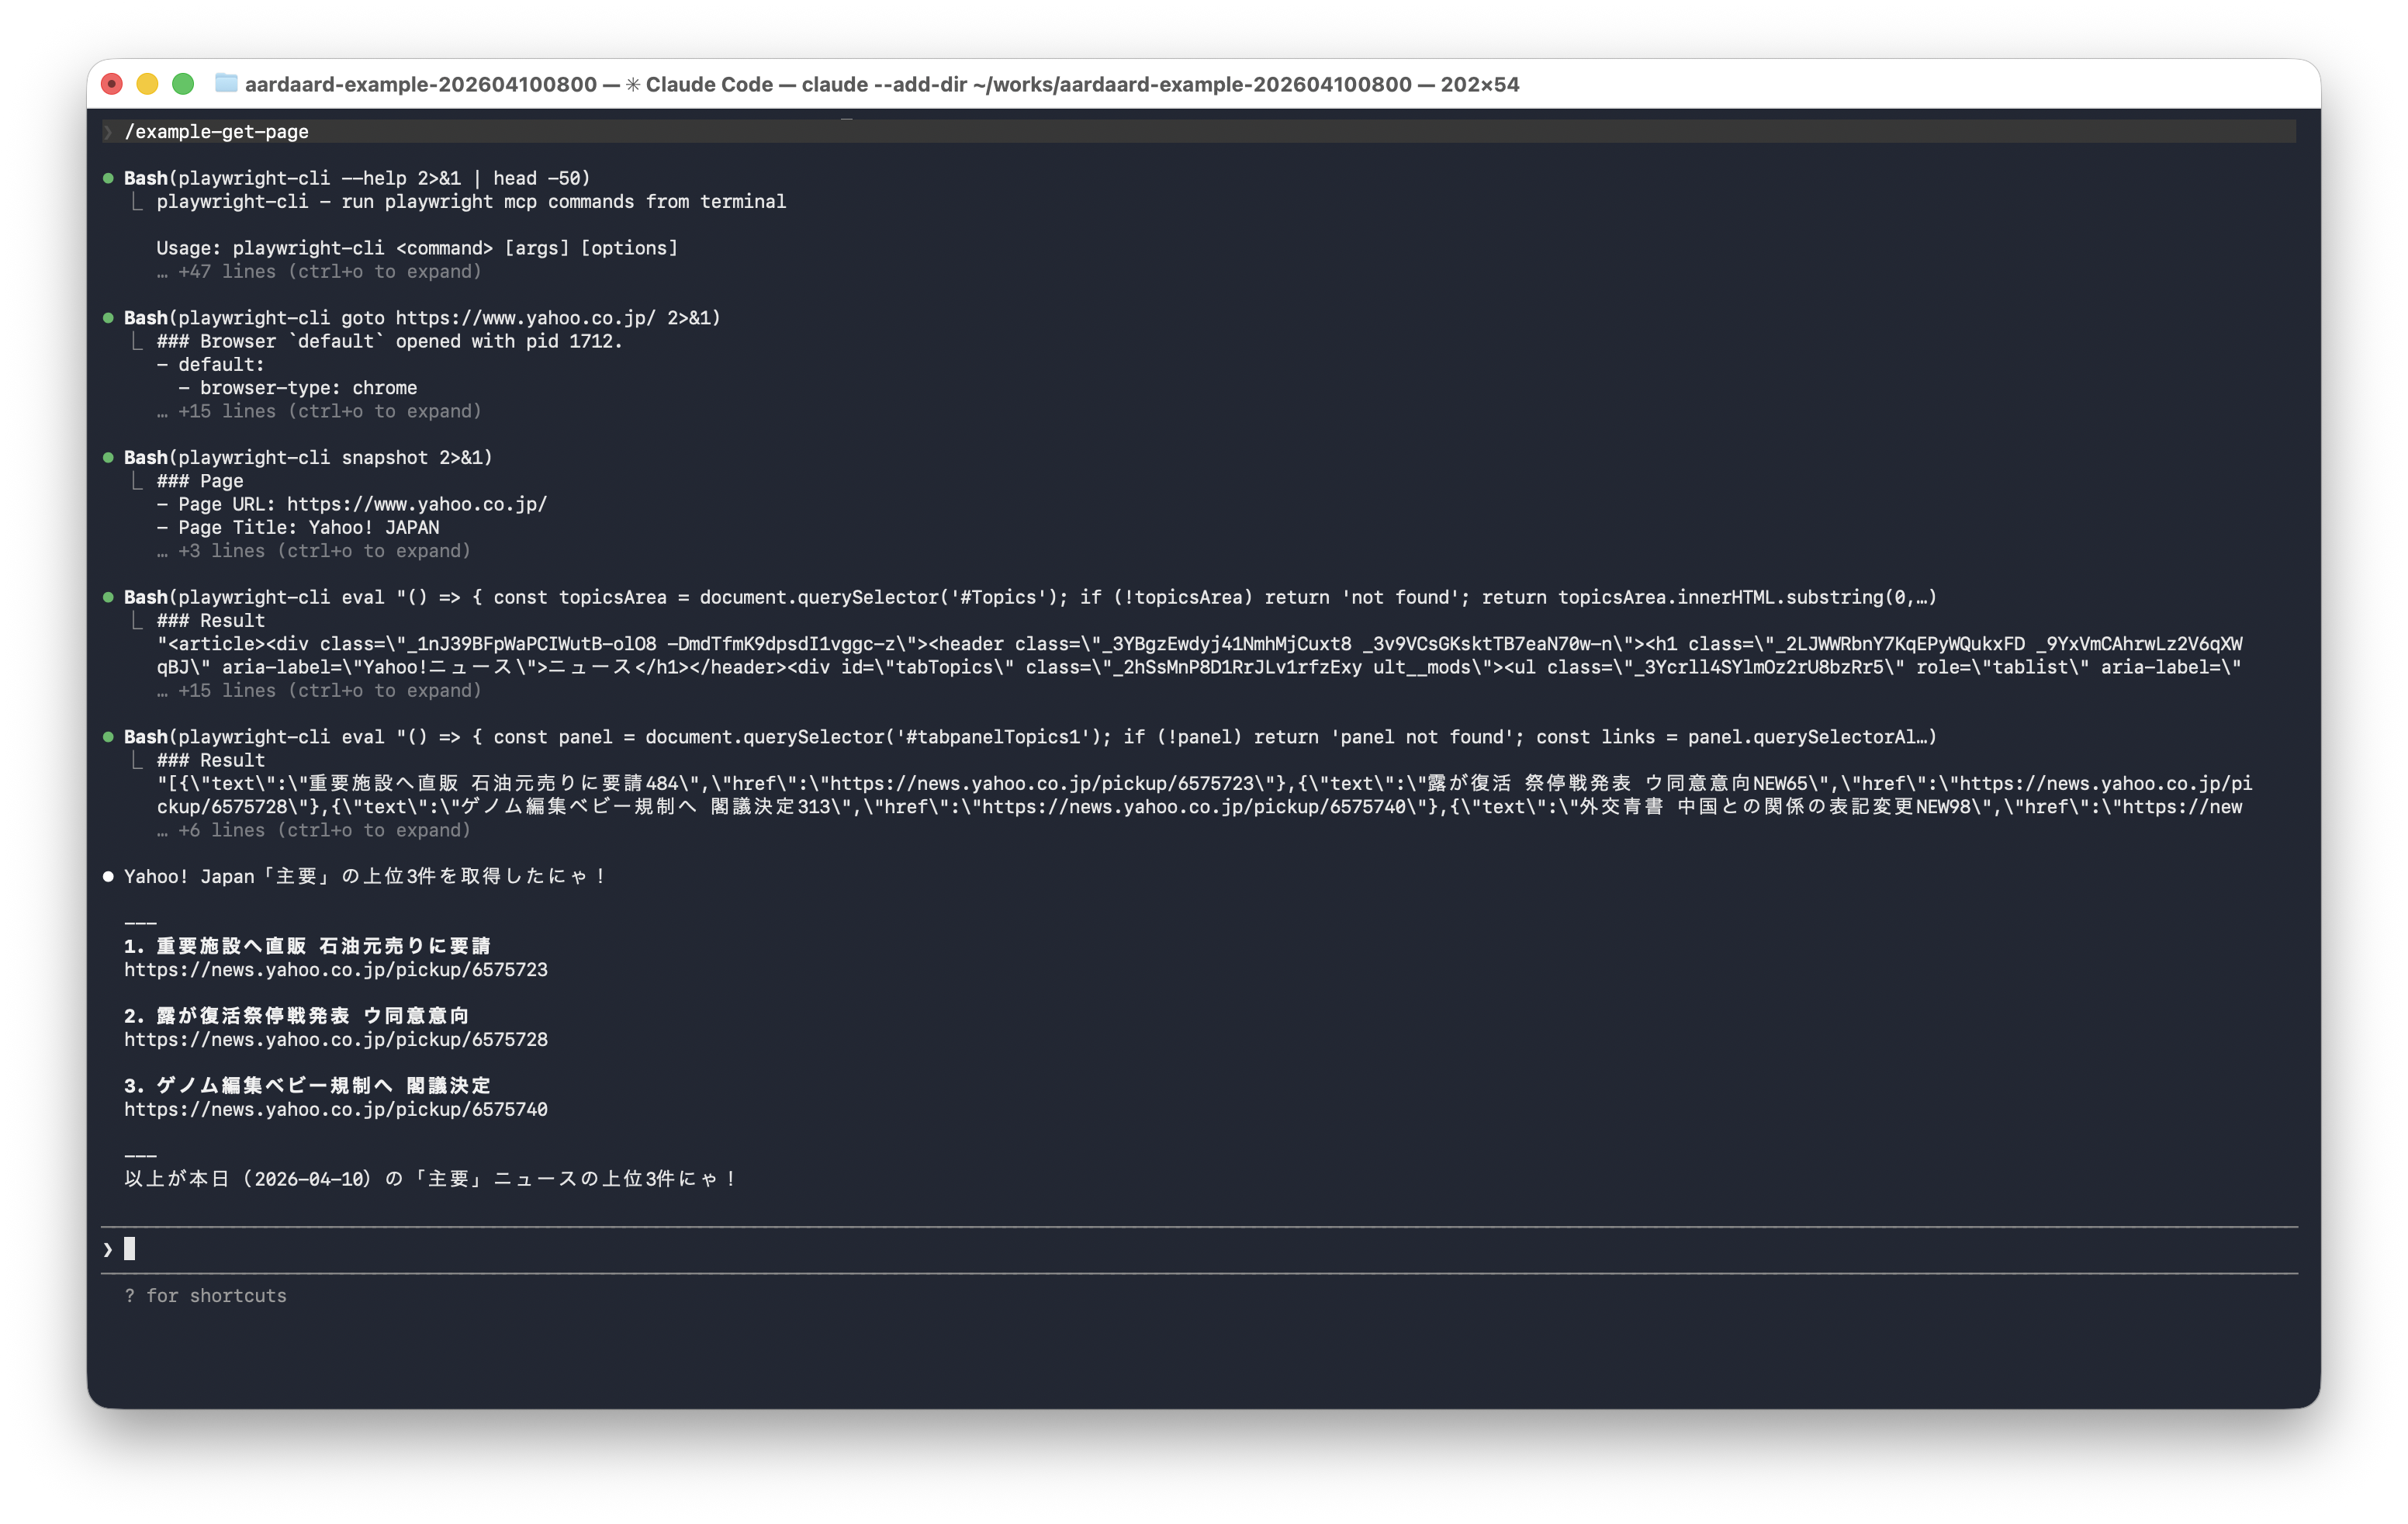2408x1524 pixels.
Task: Open the pickup/6575740 news link
Action: (x=335, y=1110)
